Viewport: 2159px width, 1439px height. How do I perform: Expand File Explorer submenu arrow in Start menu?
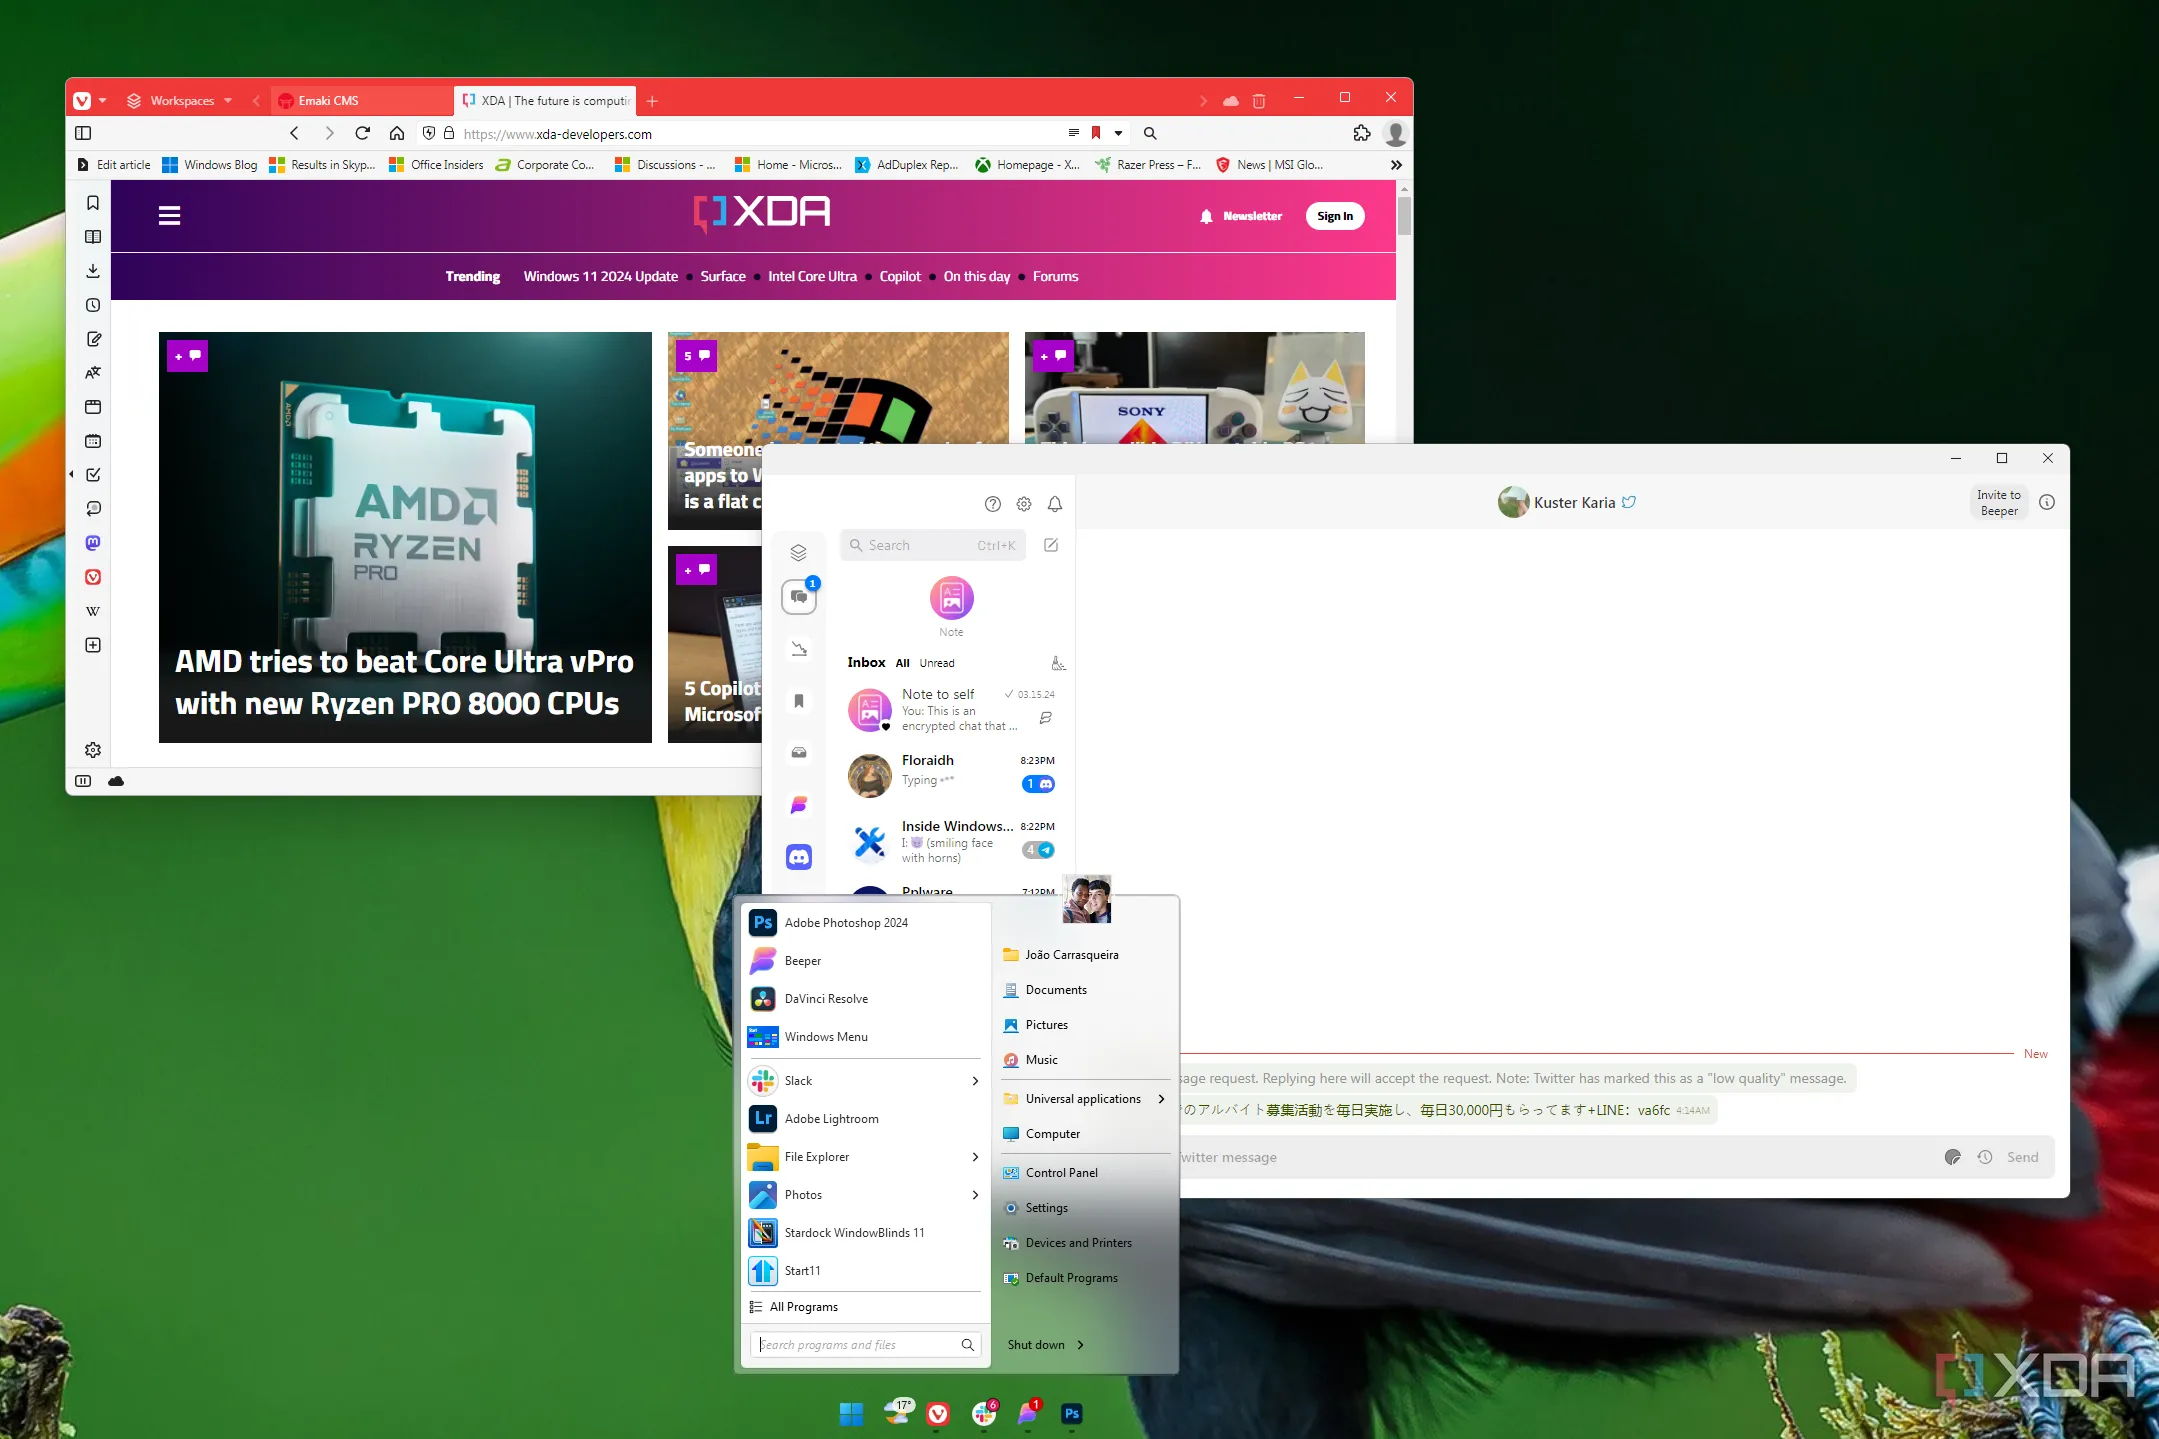coord(975,1157)
